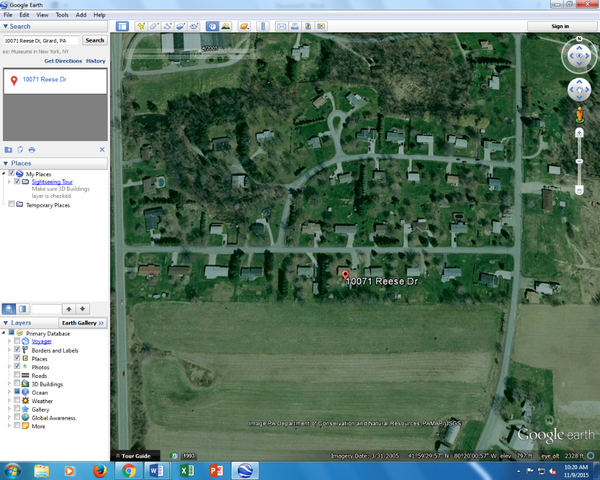Click the zoom in plus at slider top
Image resolution: width=600 pixels, height=480 pixels.
tap(579, 133)
